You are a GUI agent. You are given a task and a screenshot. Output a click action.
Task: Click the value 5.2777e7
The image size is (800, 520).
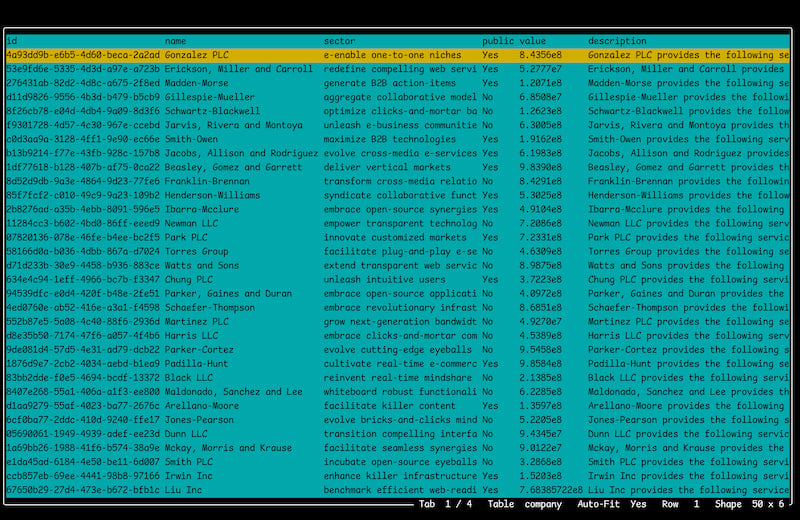[x=540, y=69]
